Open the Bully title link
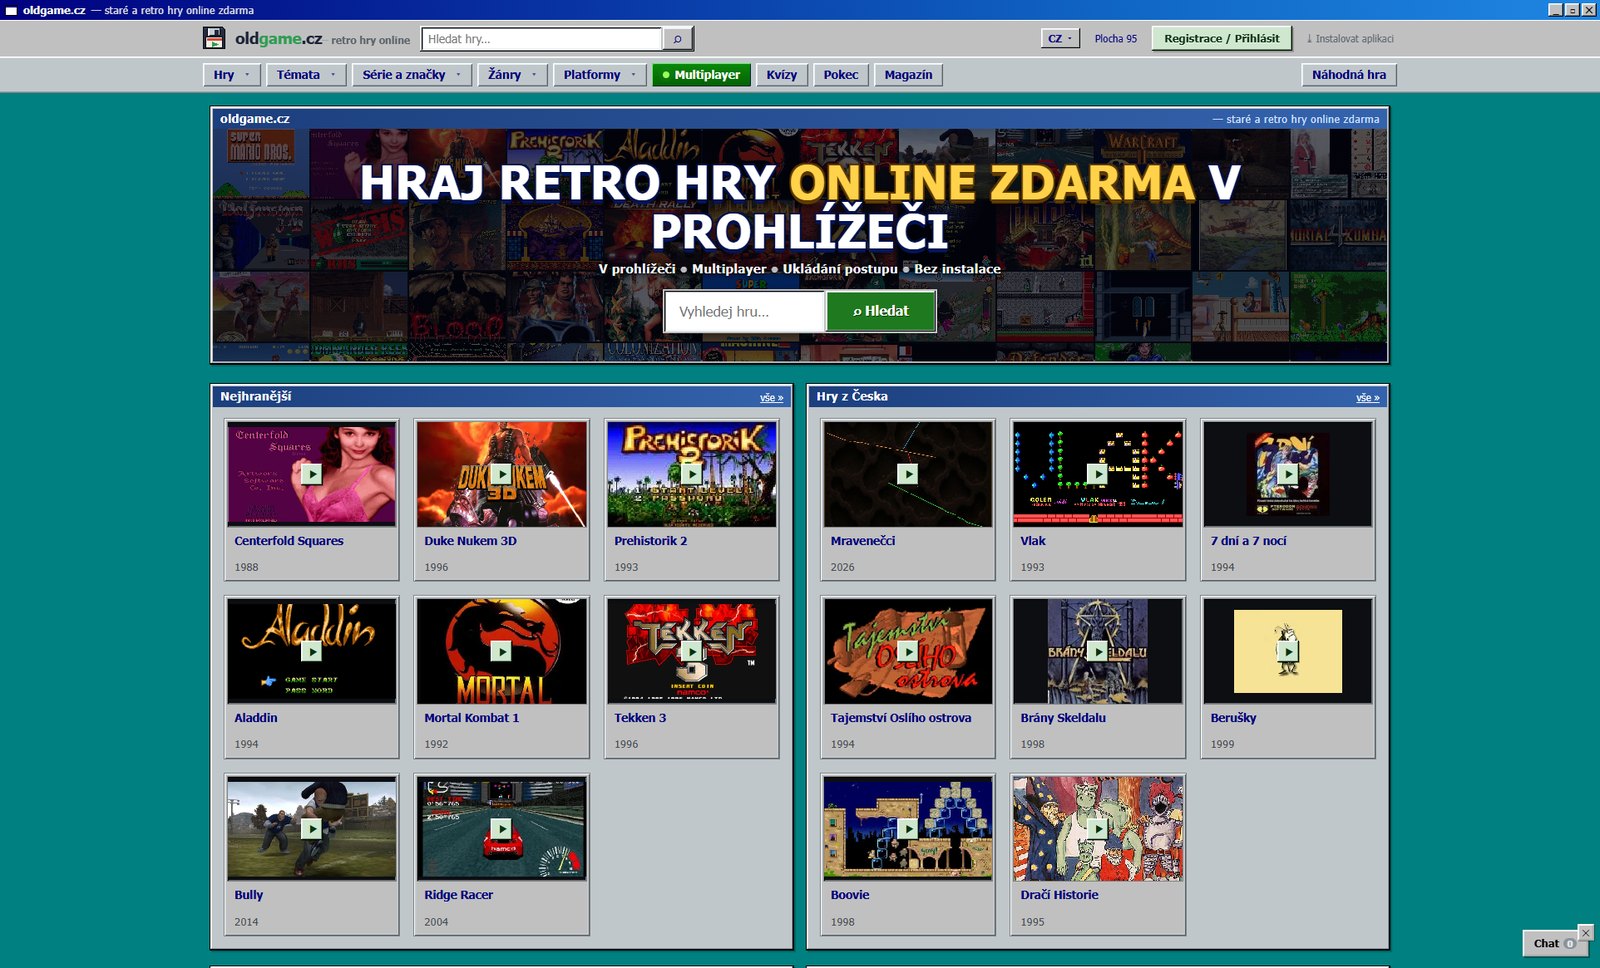 248,895
